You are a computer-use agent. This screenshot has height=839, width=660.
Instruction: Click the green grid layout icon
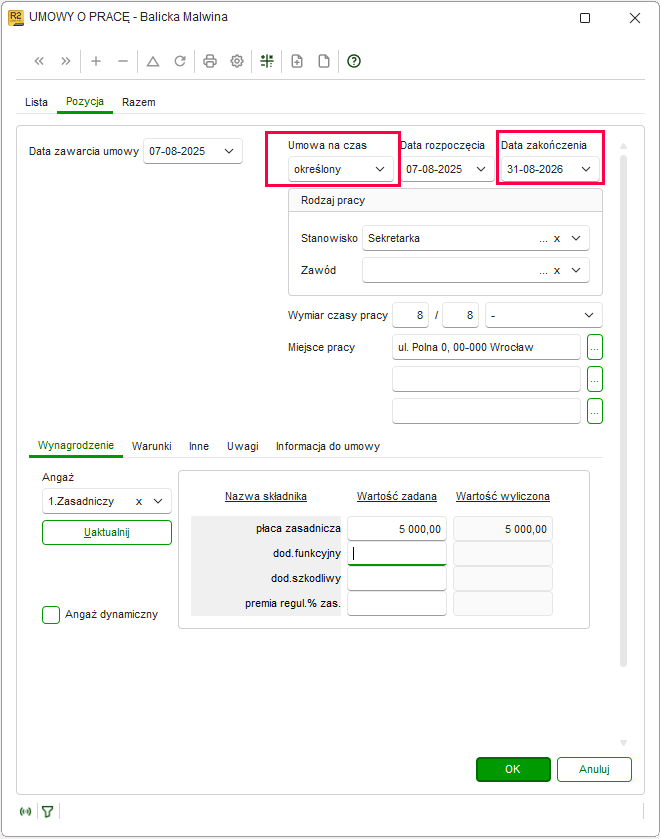267,61
